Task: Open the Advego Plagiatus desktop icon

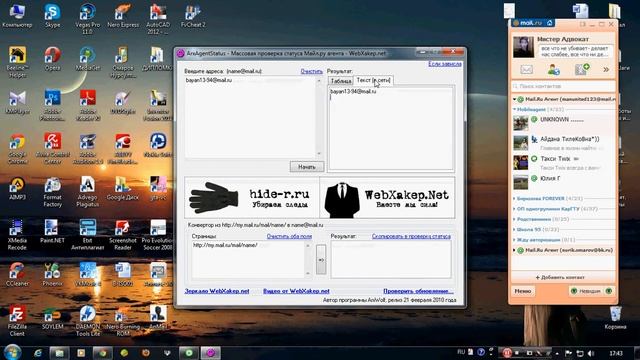Action: tap(87, 192)
